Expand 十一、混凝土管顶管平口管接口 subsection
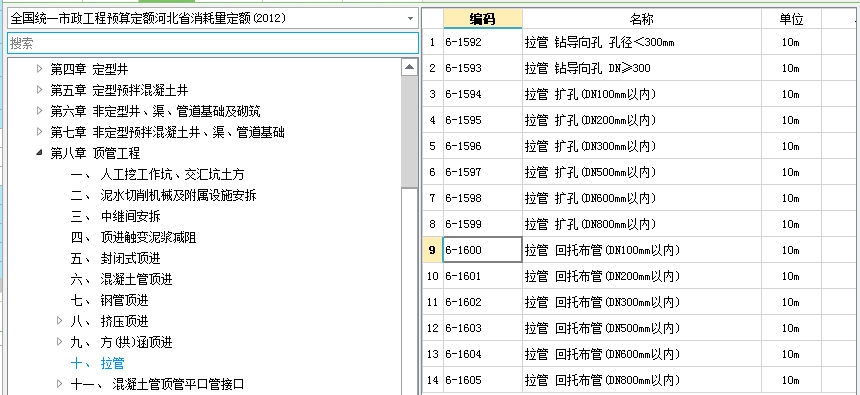 pos(60,383)
